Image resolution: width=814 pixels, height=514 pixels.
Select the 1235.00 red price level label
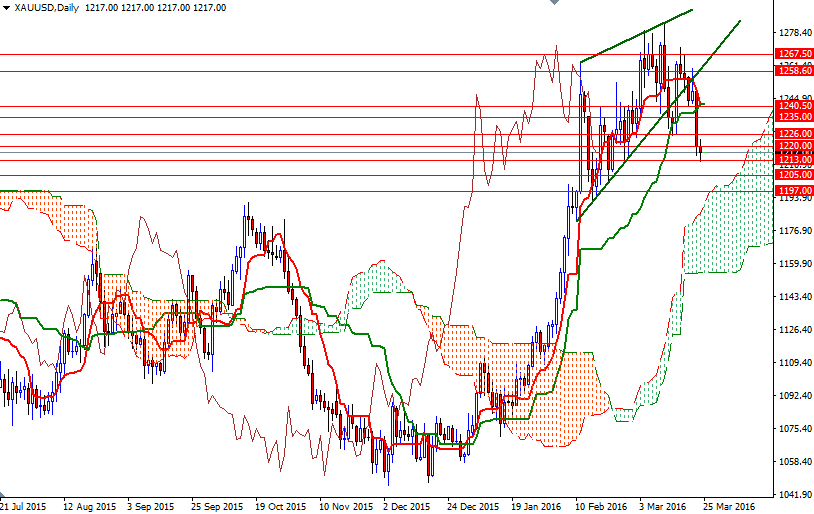click(794, 117)
